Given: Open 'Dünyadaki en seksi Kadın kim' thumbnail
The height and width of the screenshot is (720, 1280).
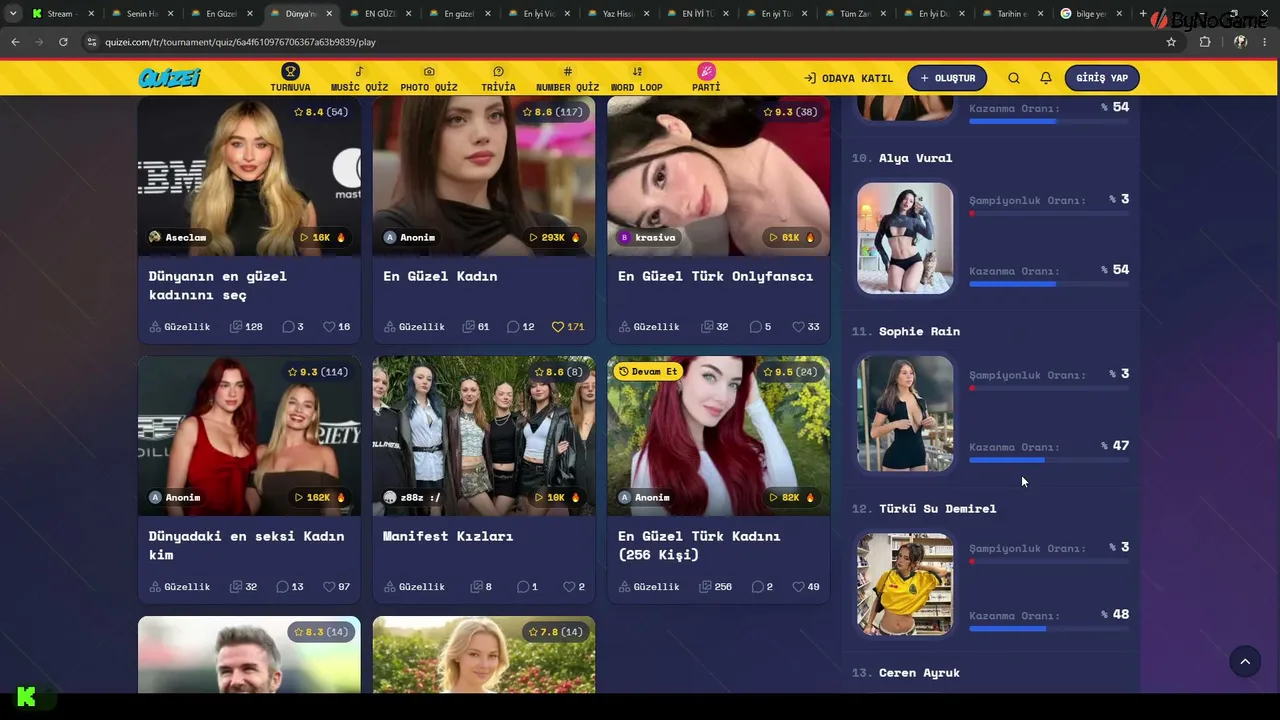Looking at the screenshot, I should click(x=249, y=436).
